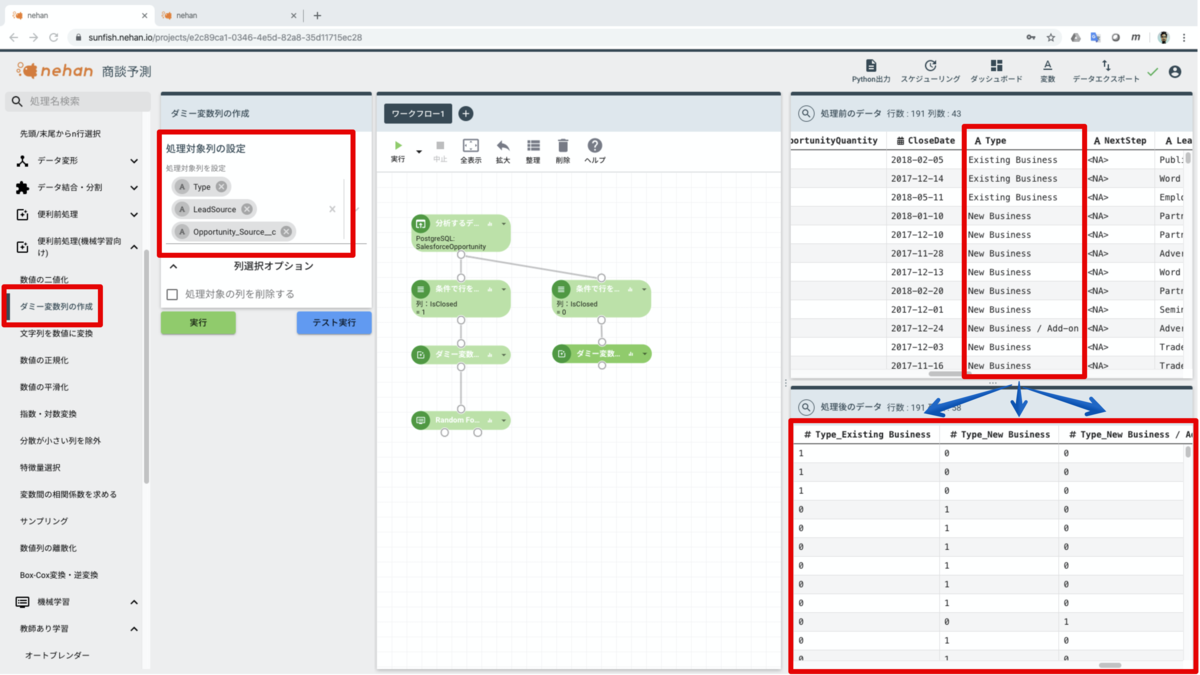Viewport: 1200px width, 675px height.
Task: Click vertical scrollbar of 処理前のデータ table
Action: tap(1188, 158)
